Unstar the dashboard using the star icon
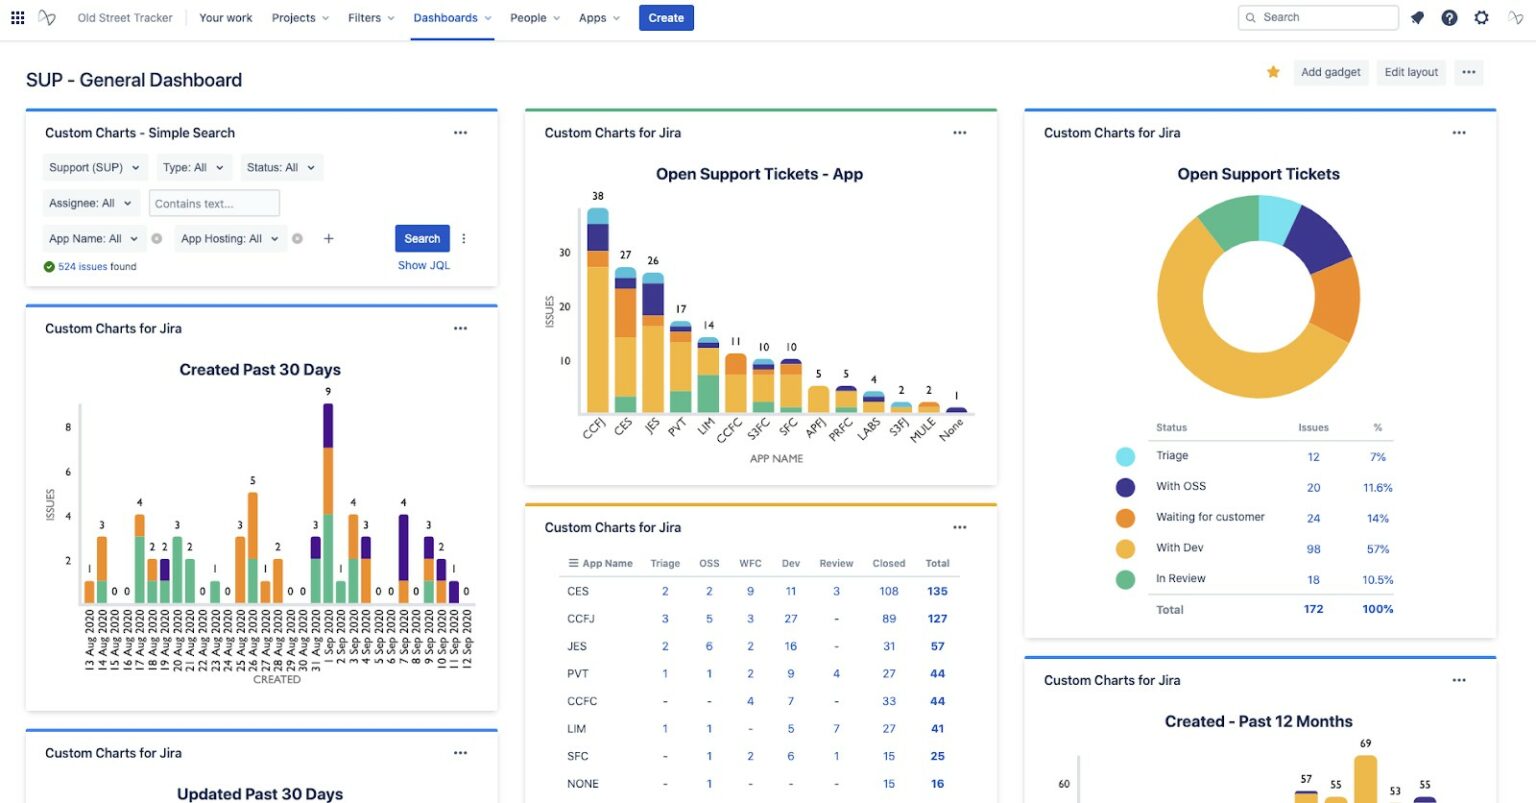This screenshot has height=803, width=1536. point(1273,72)
